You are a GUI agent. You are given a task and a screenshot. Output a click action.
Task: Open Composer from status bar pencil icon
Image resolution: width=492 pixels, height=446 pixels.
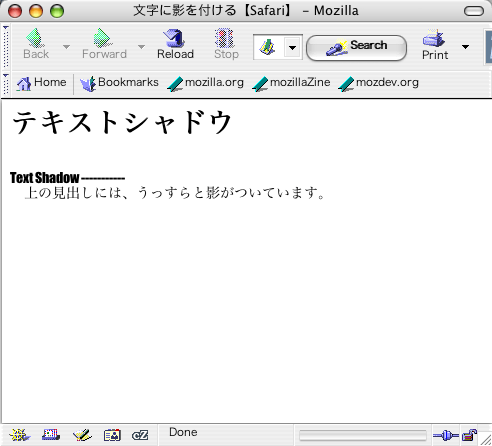(x=82, y=435)
